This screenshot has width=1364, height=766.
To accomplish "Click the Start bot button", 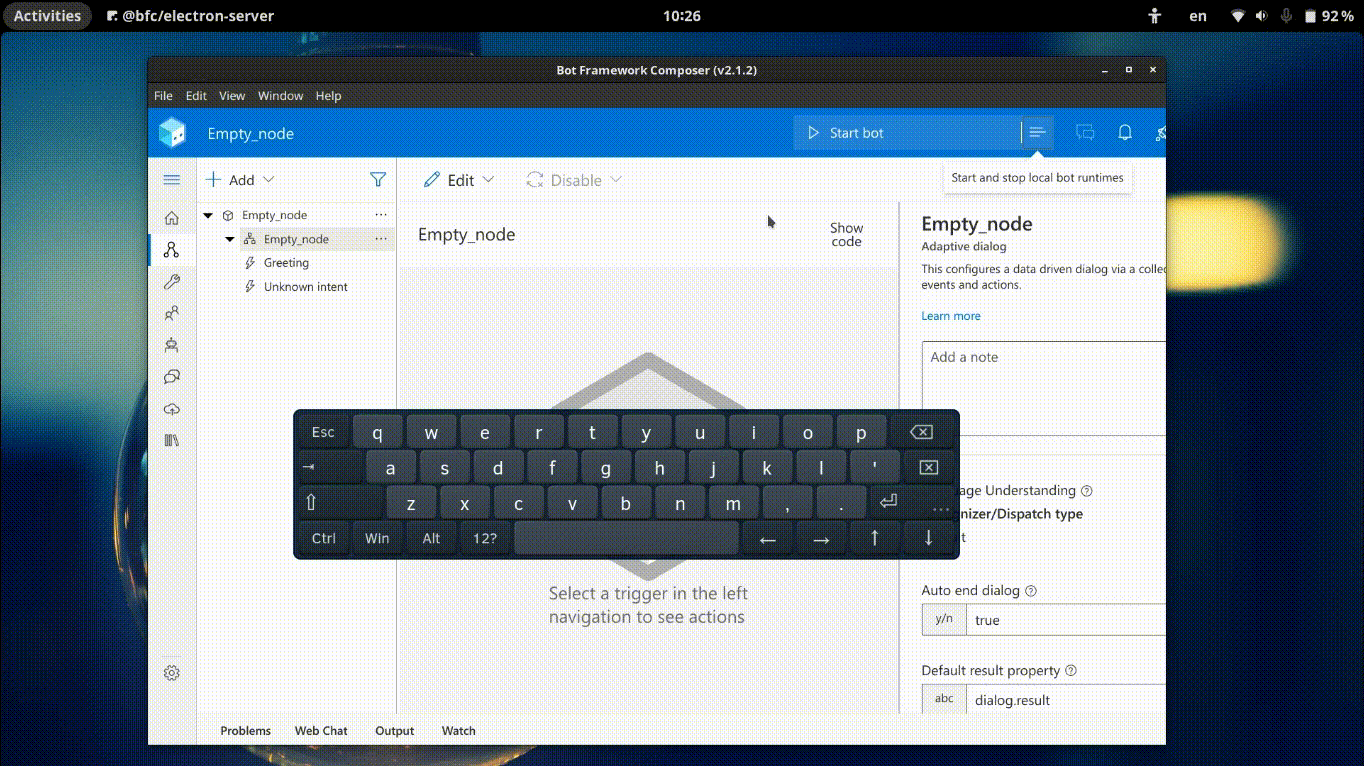I will pos(907,133).
